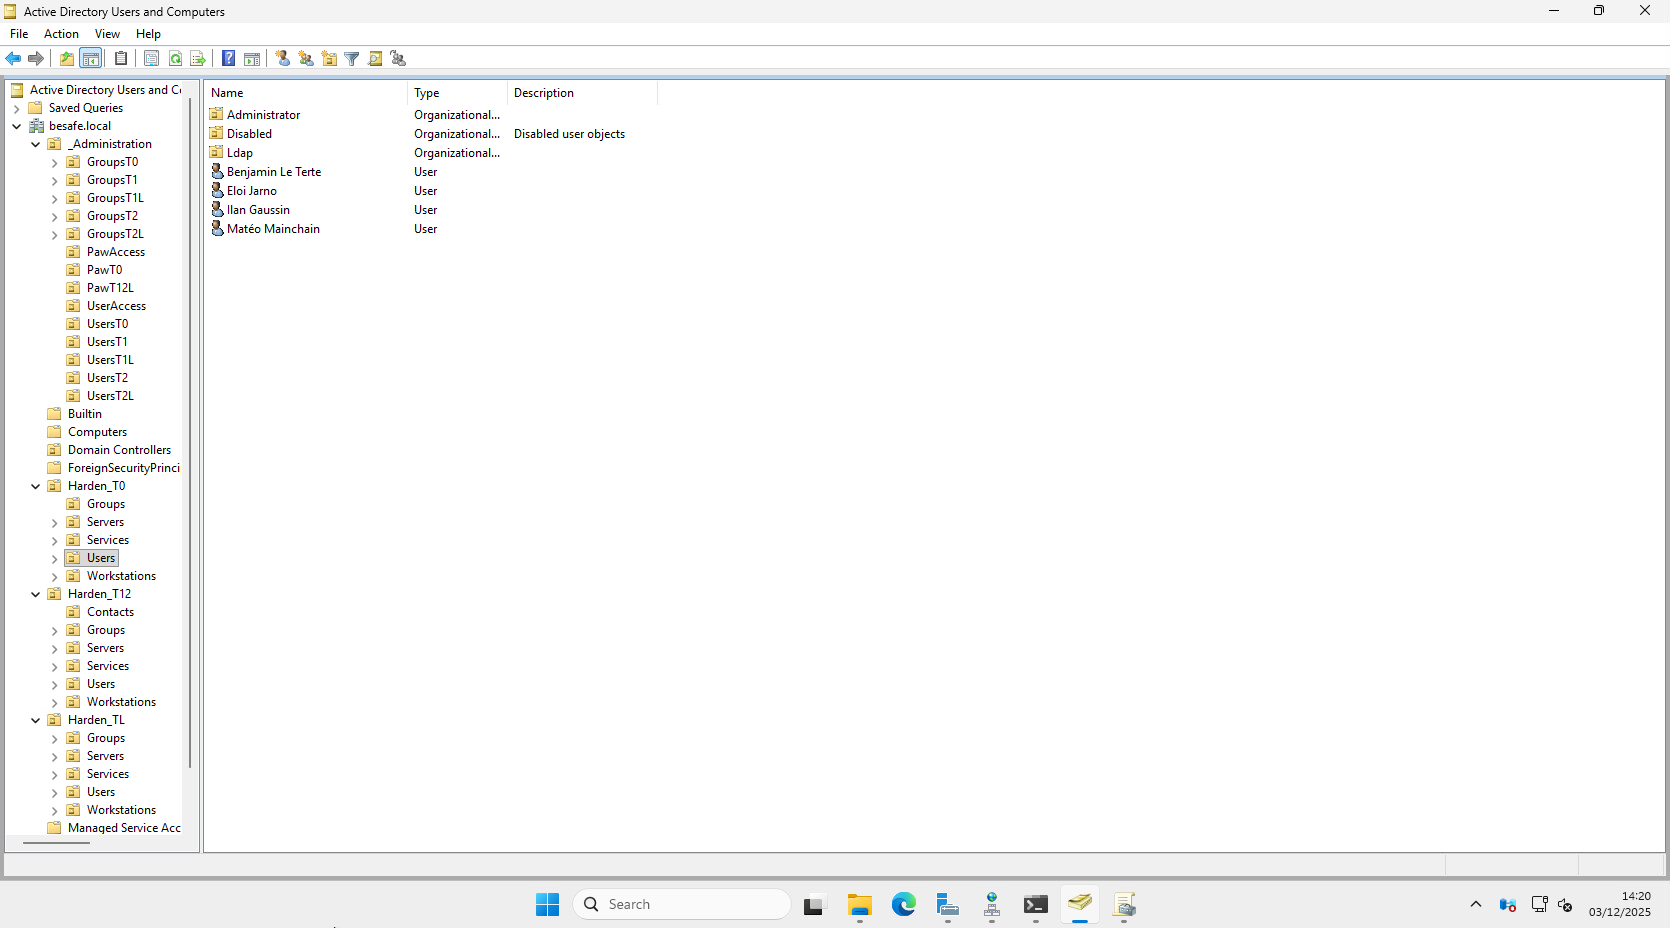Open Properties from the toolbar
This screenshot has height=928, width=1670.
pyautogui.click(x=151, y=59)
